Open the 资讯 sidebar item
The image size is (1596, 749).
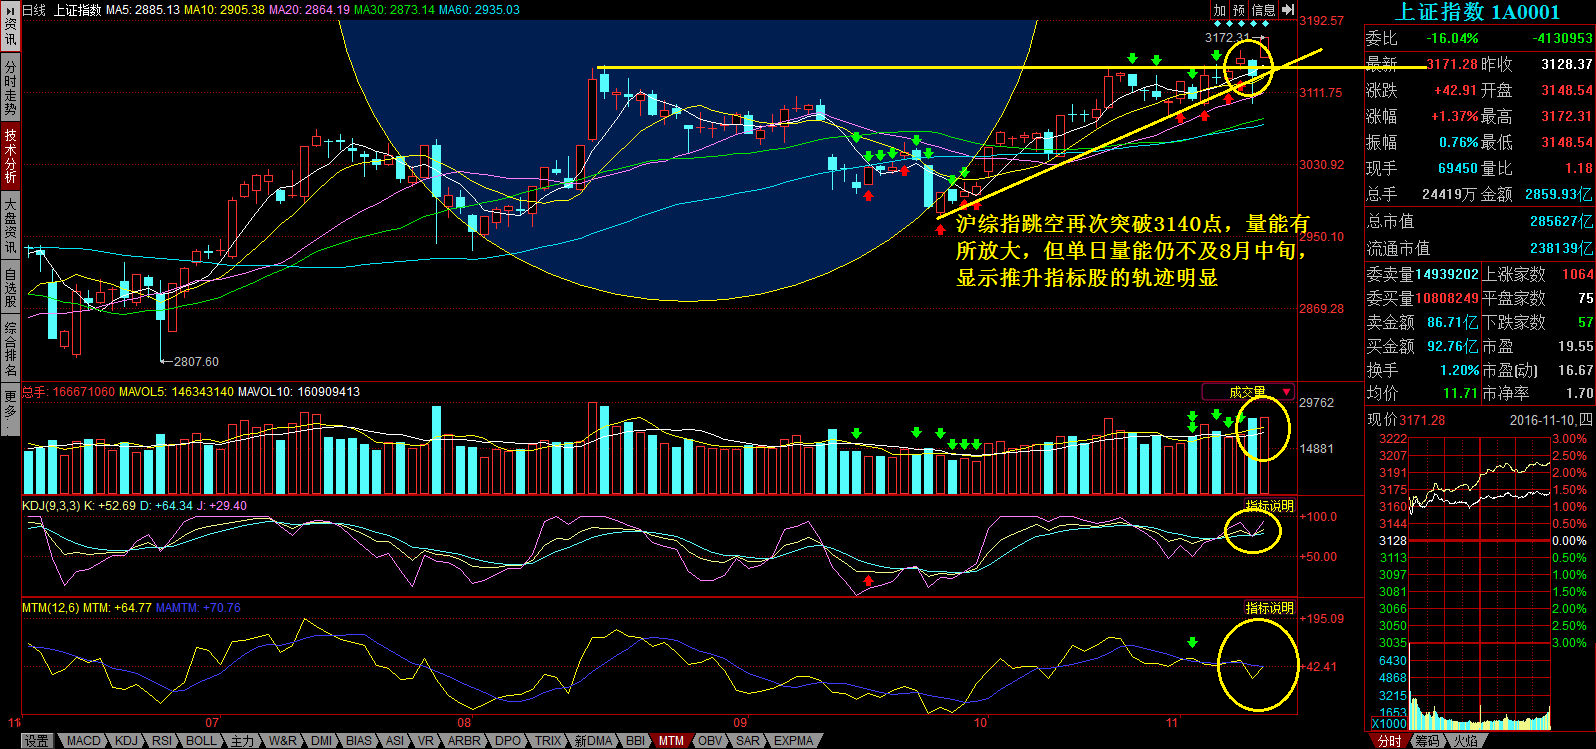[10, 27]
